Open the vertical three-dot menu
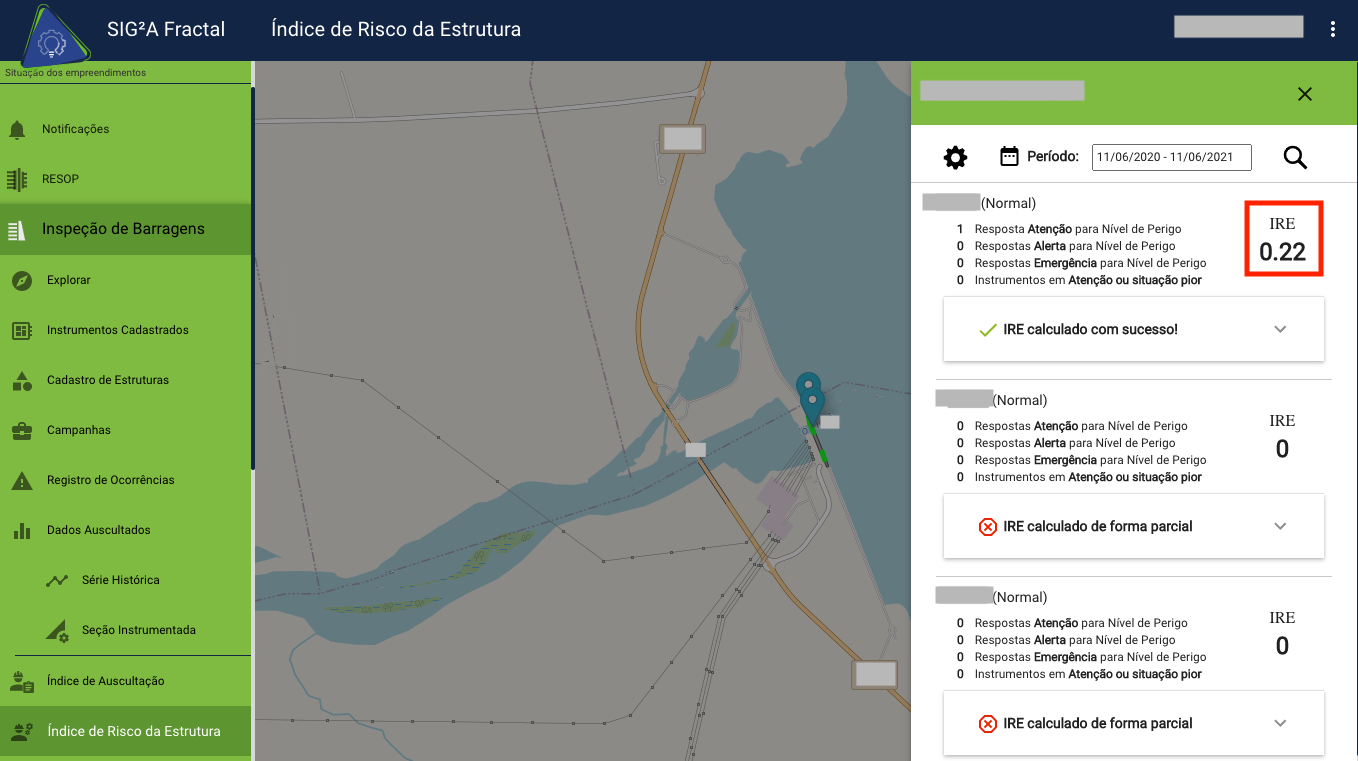This screenshot has height=761, width=1358. tap(1333, 29)
